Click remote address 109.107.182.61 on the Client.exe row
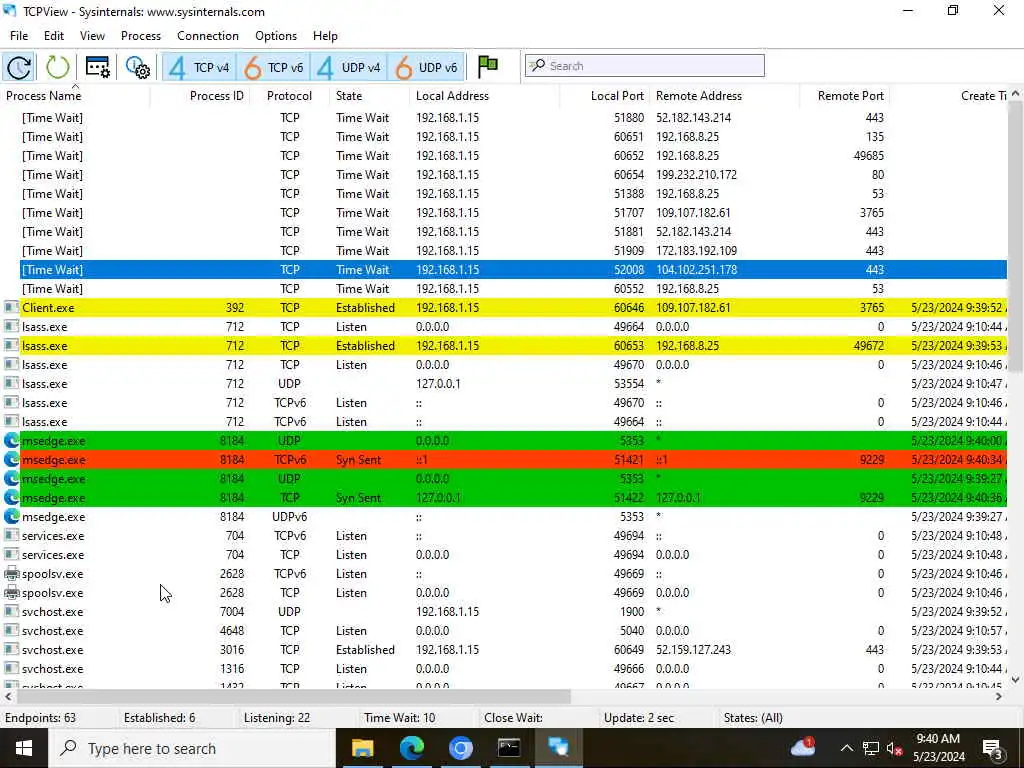Viewport: 1024px width, 768px height. (693, 308)
